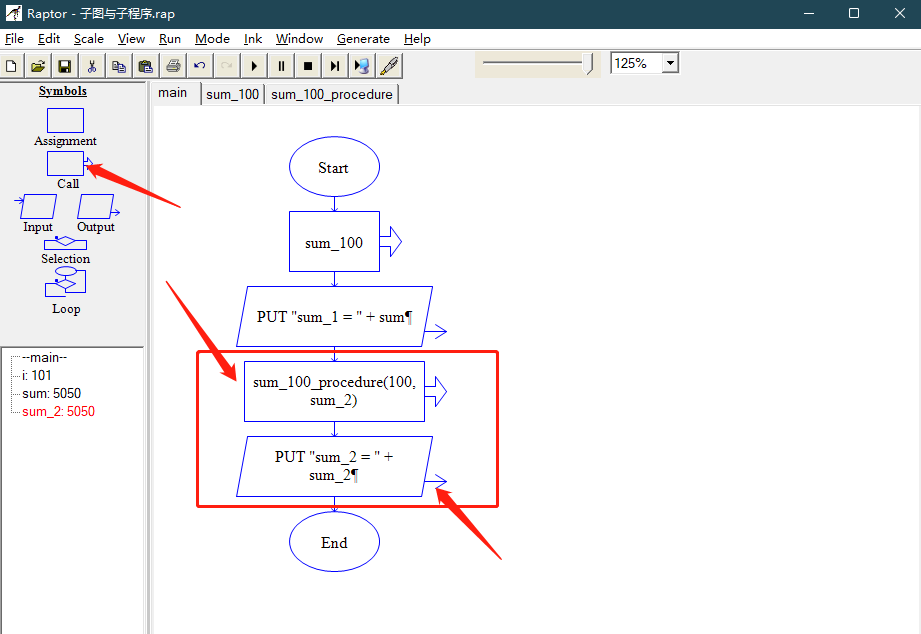Select the PUT "sum_2 = " output shape

[x=334, y=467]
